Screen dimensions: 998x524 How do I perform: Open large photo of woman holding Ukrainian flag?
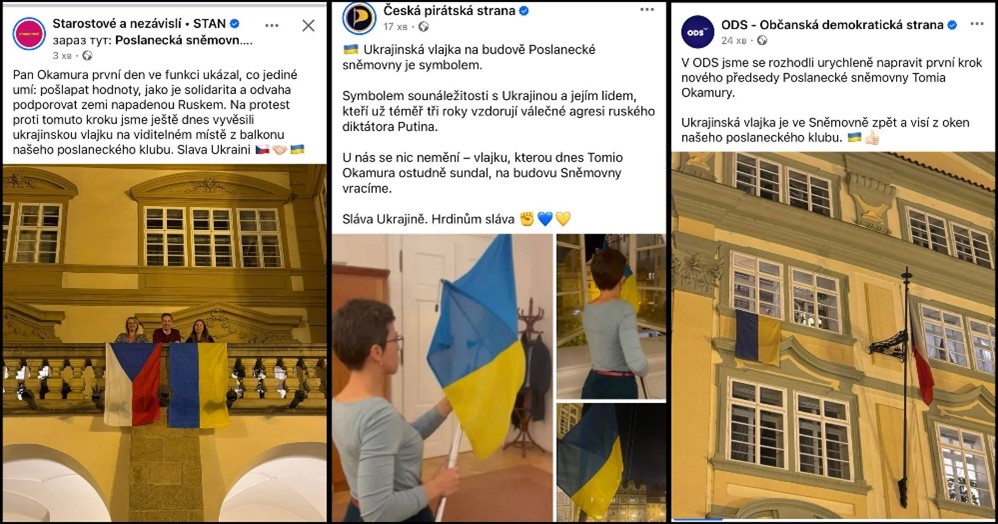442,378
